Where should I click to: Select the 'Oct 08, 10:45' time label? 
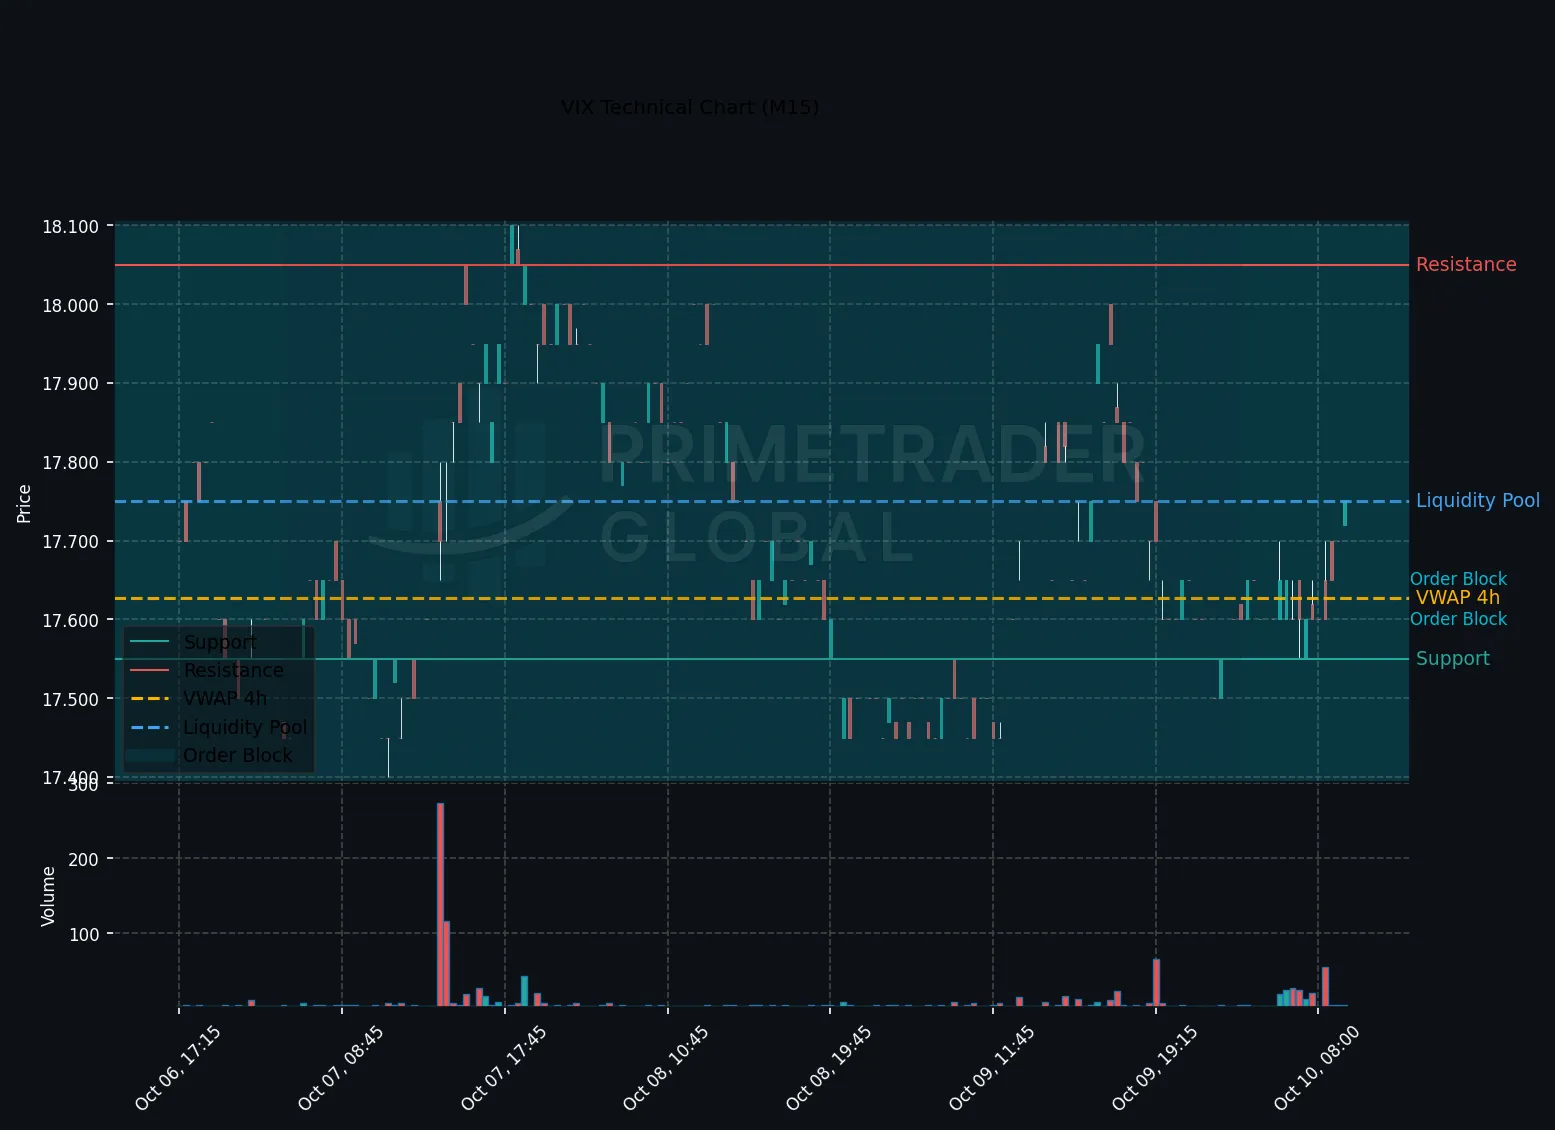coord(666,1068)
